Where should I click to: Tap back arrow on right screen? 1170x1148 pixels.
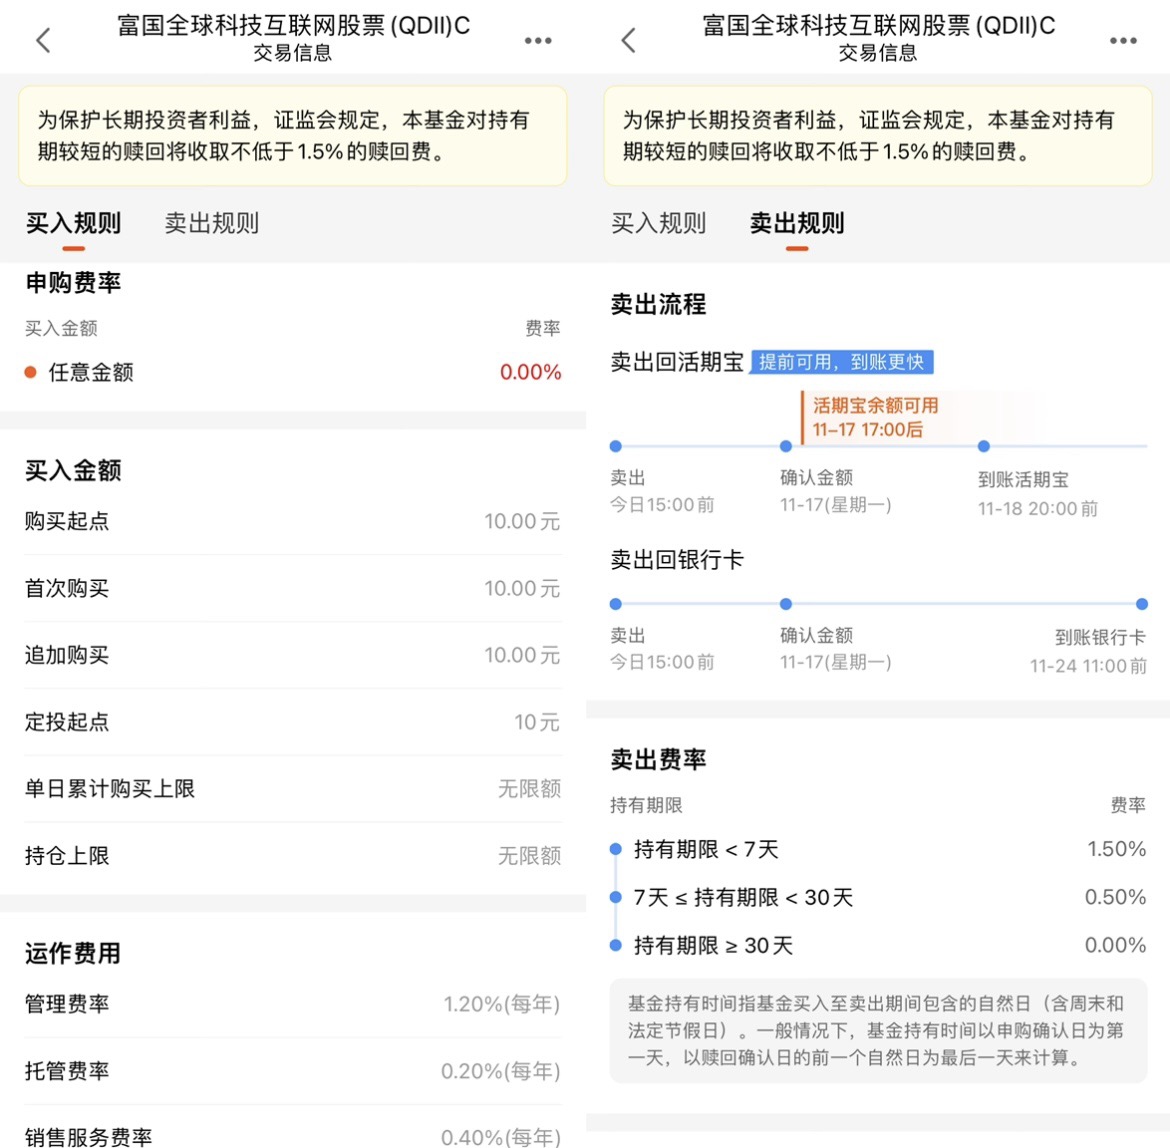(x=629, y=40)
